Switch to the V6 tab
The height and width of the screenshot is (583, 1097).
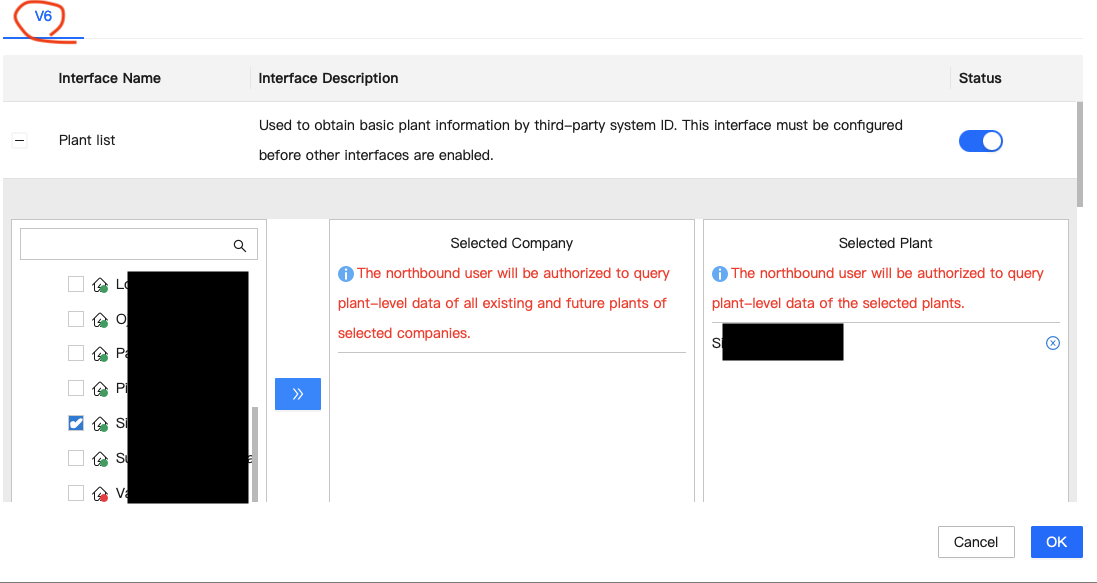[x=43, y=17]
